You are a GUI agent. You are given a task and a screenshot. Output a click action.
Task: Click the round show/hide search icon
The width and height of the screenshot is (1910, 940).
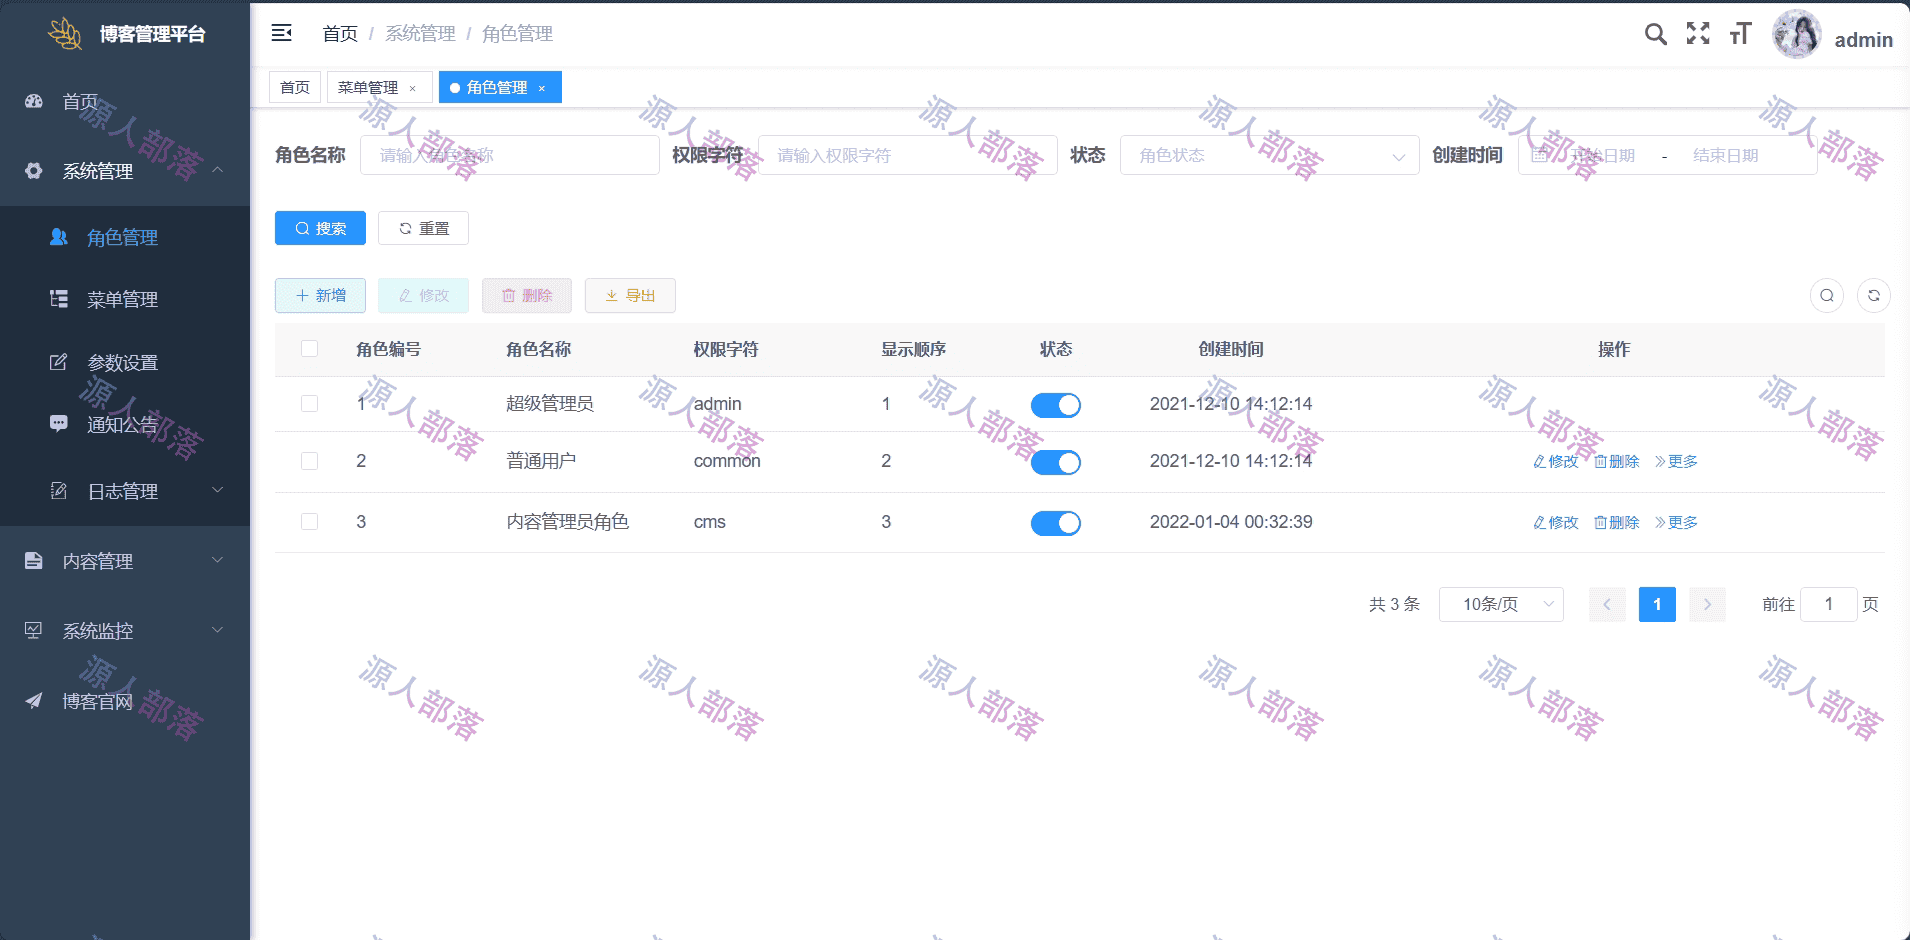1827,295
